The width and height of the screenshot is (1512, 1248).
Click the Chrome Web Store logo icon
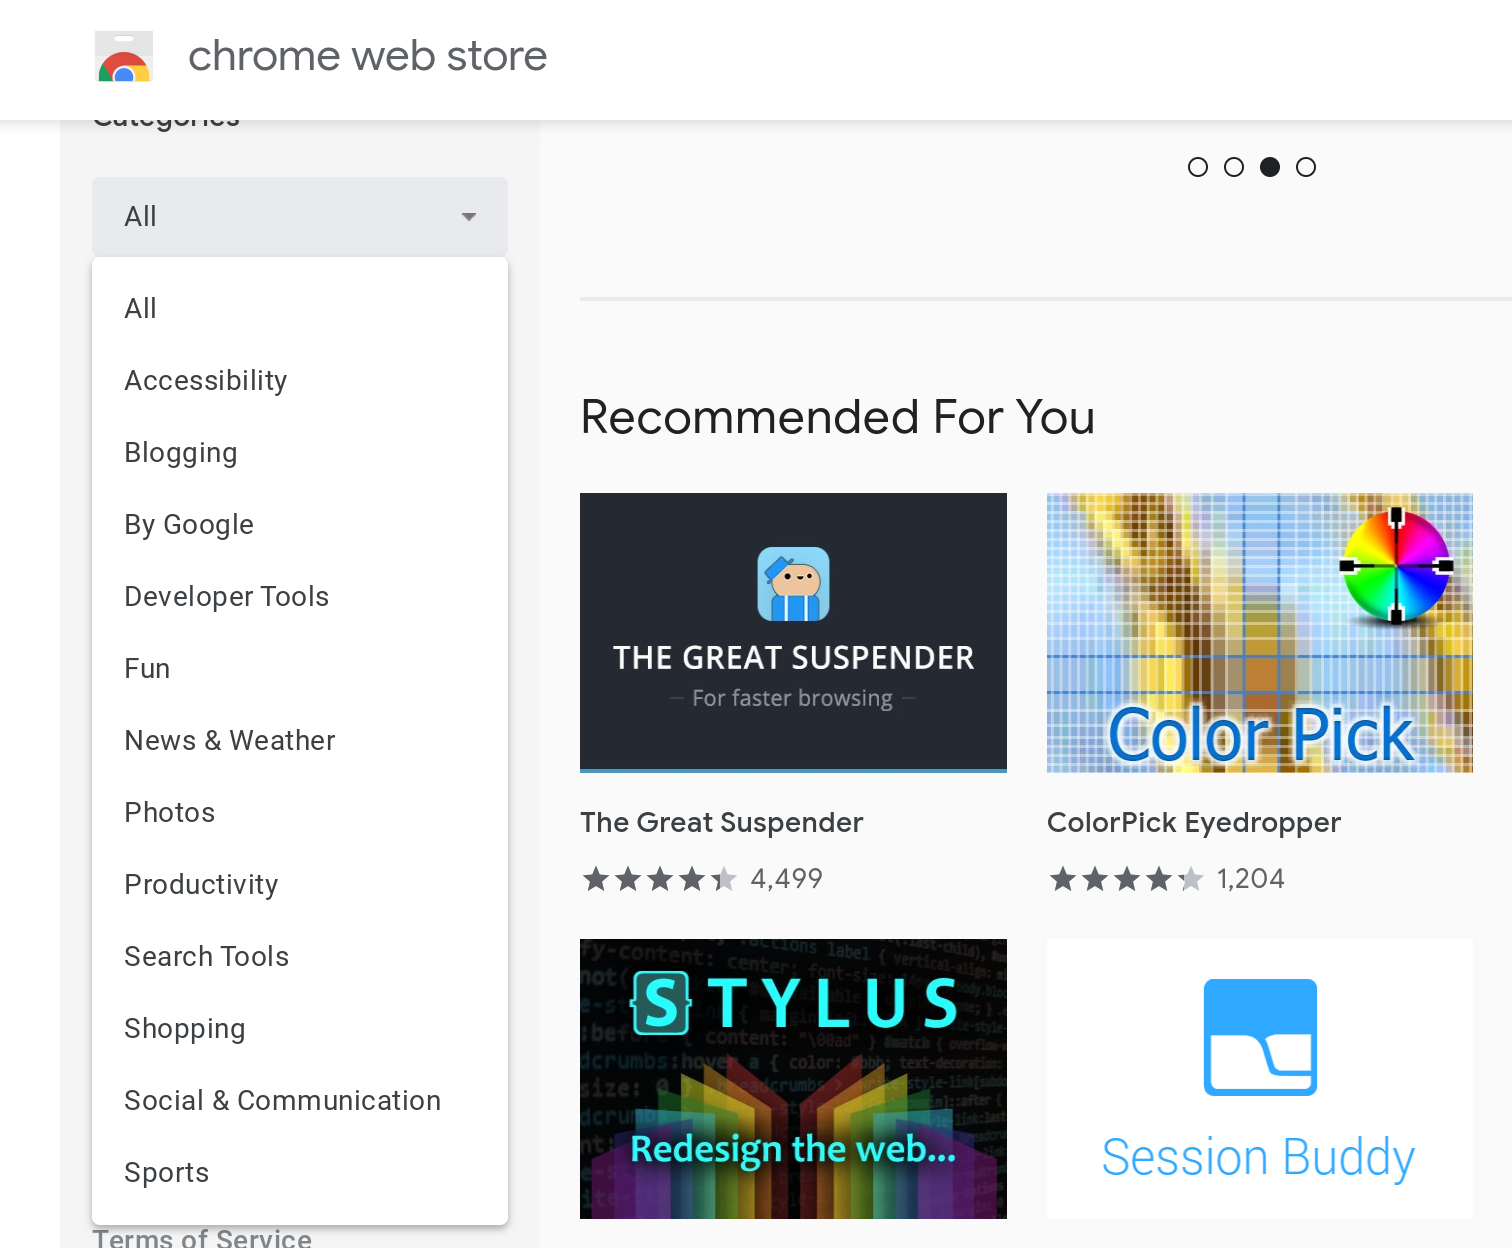coord(124,56)
